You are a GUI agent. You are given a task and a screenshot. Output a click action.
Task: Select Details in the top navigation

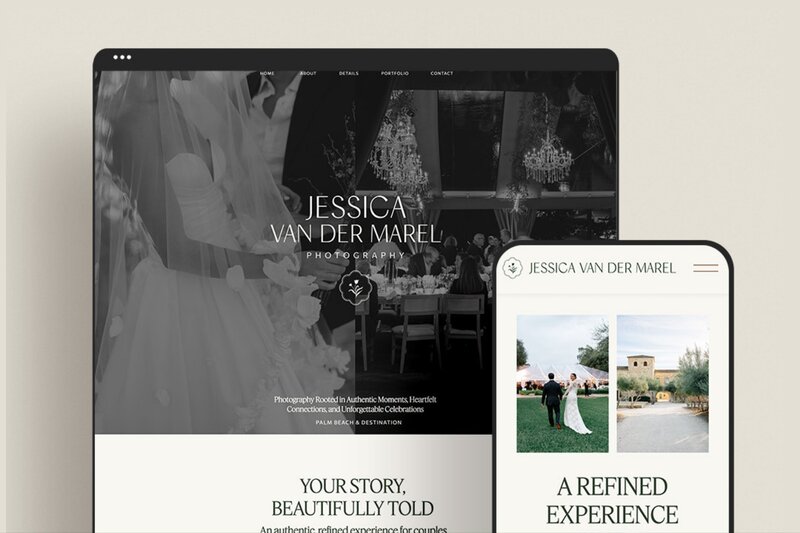click(348, 74)
